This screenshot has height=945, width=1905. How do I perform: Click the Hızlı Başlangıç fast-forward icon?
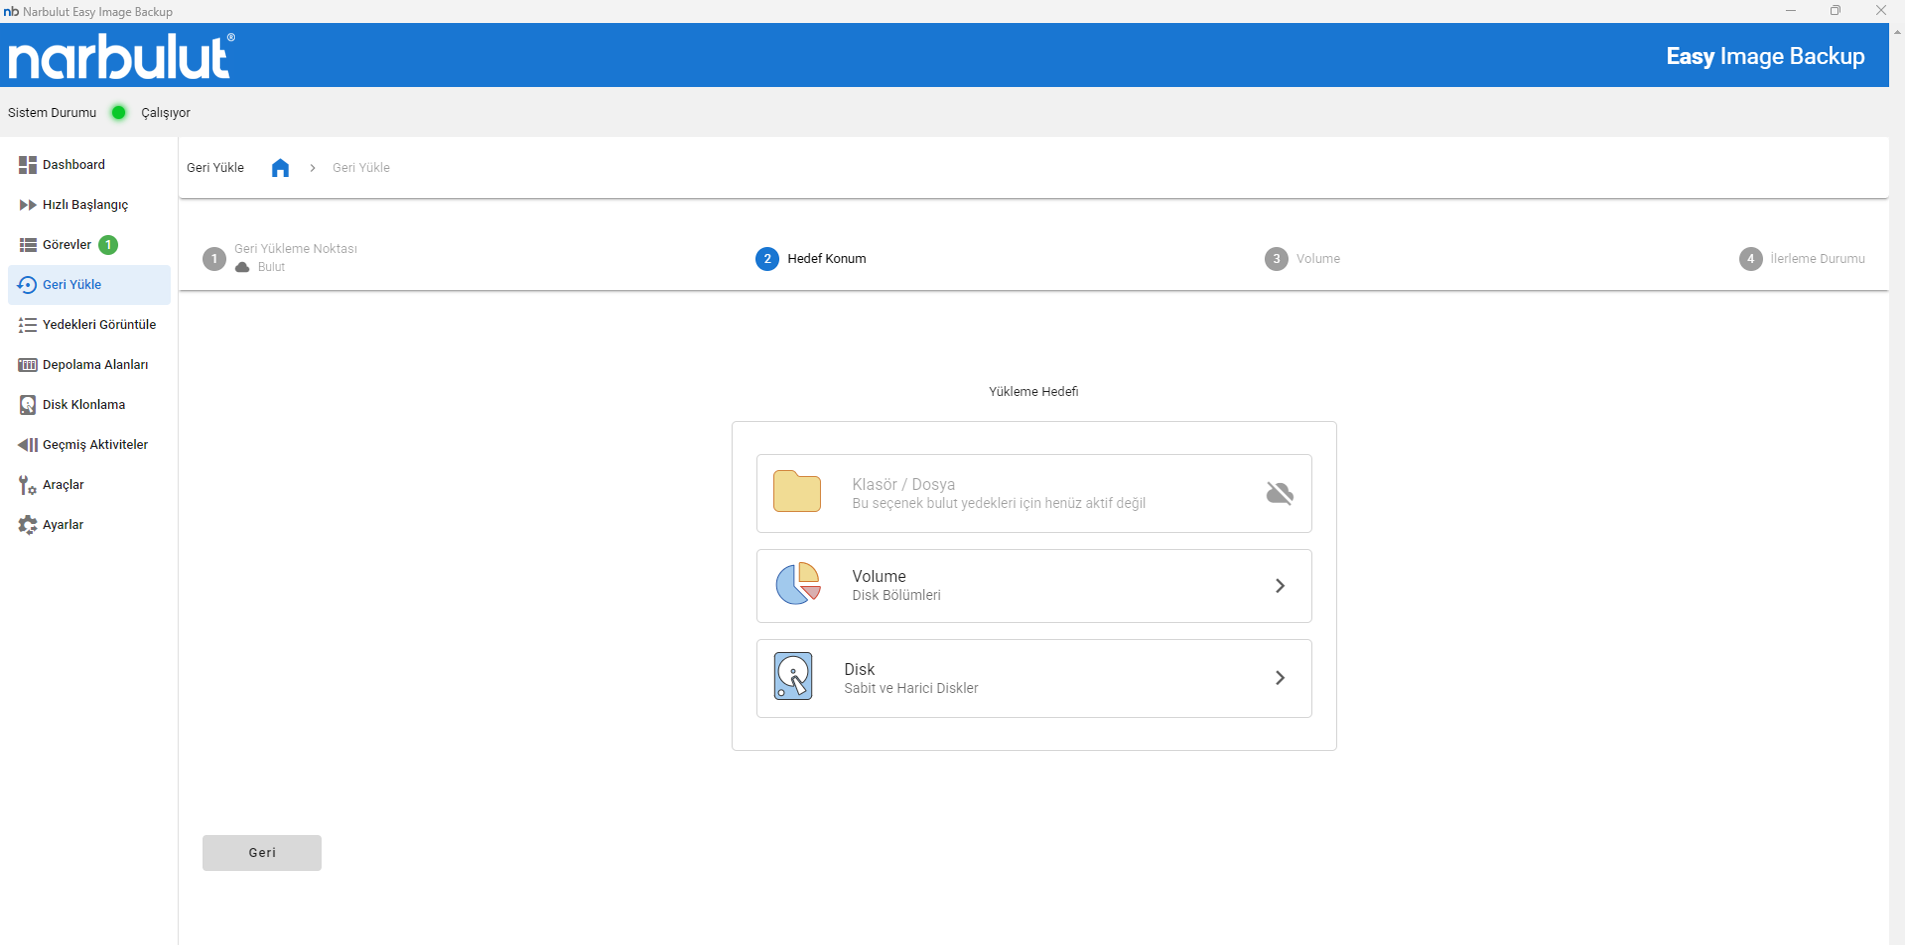tap(27, 205)
